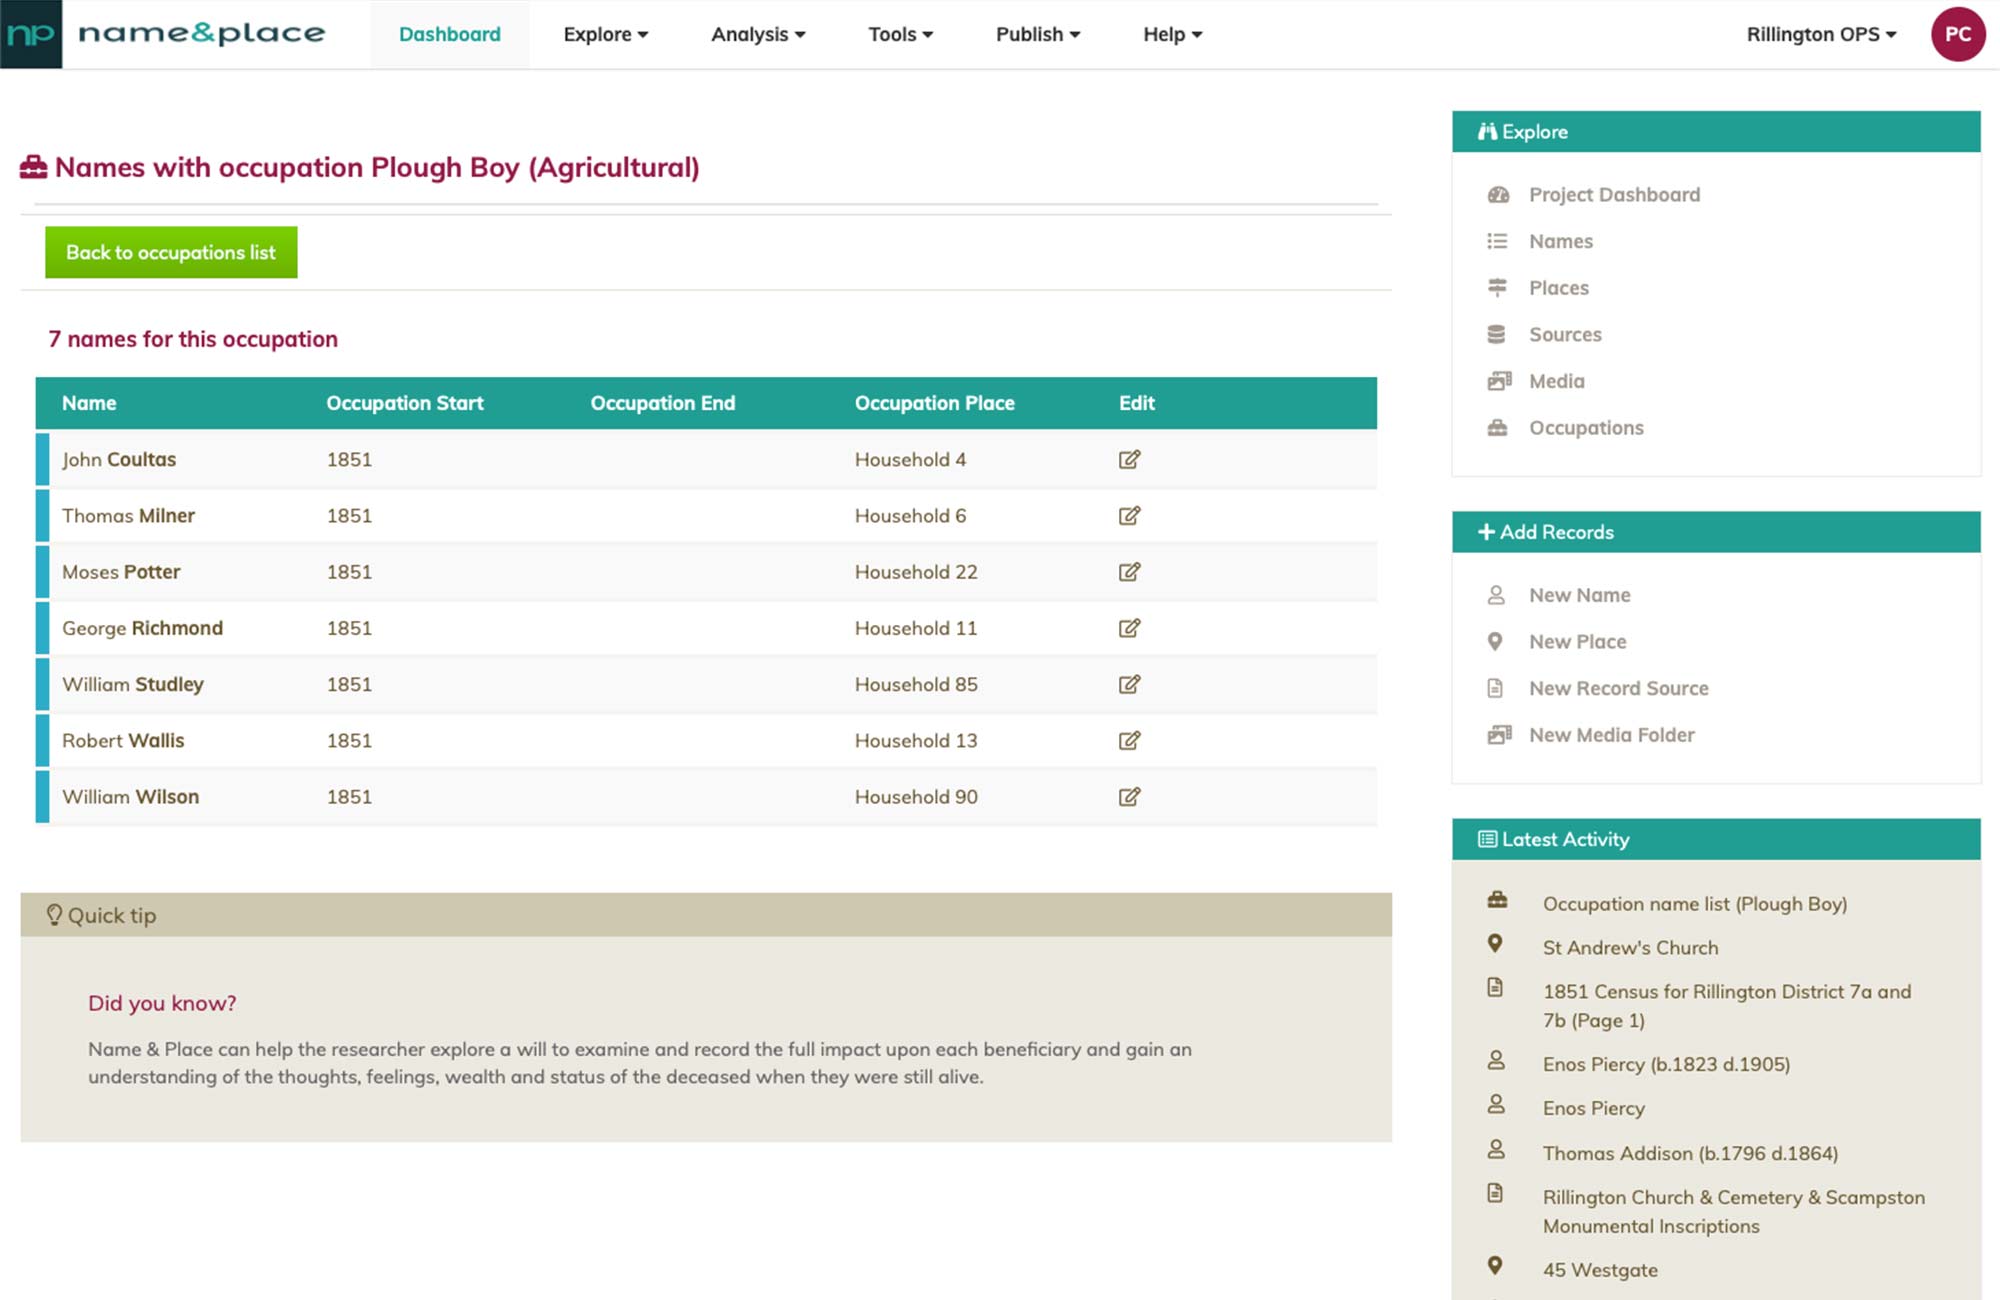Open Robert Wallis name link
The height and width of the screenshot is (1300, 2000).
point(123,740)
